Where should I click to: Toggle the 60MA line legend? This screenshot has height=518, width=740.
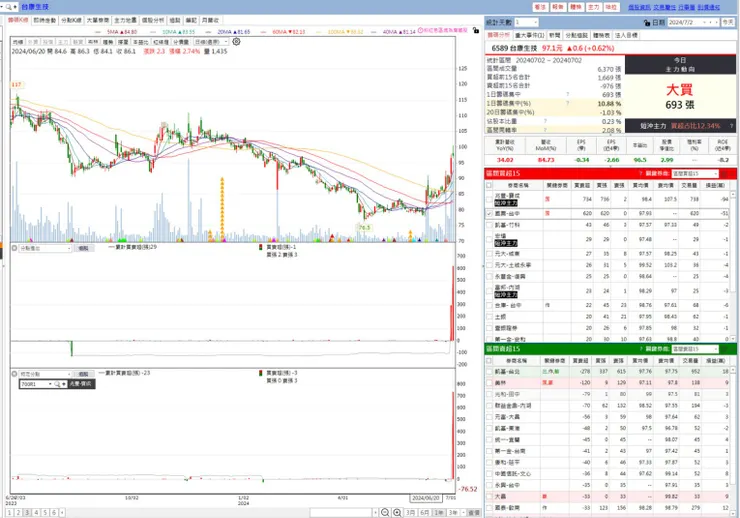(x=289, y=32)
